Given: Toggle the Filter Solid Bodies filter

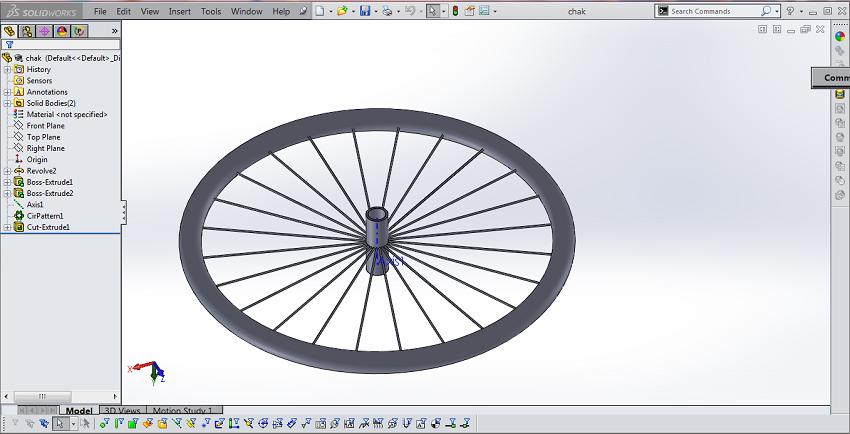Looking at the screenshot, I should [x=163, y=424].
